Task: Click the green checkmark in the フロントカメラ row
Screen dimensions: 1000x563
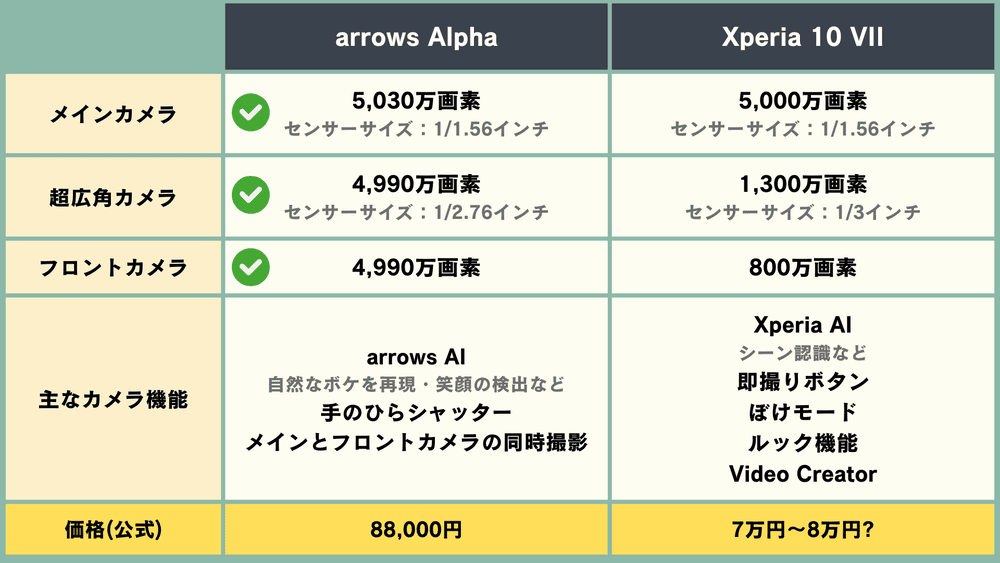Action: [x=250, y=267]
